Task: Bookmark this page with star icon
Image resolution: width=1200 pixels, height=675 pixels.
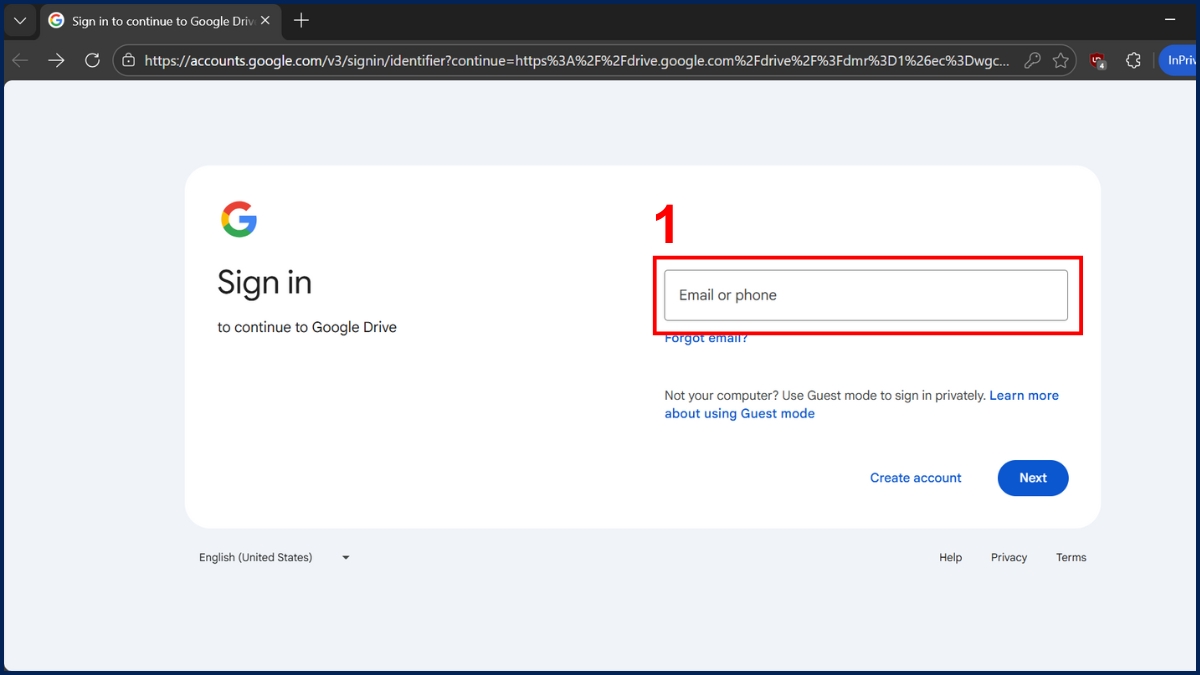Action: (1061, 61)
